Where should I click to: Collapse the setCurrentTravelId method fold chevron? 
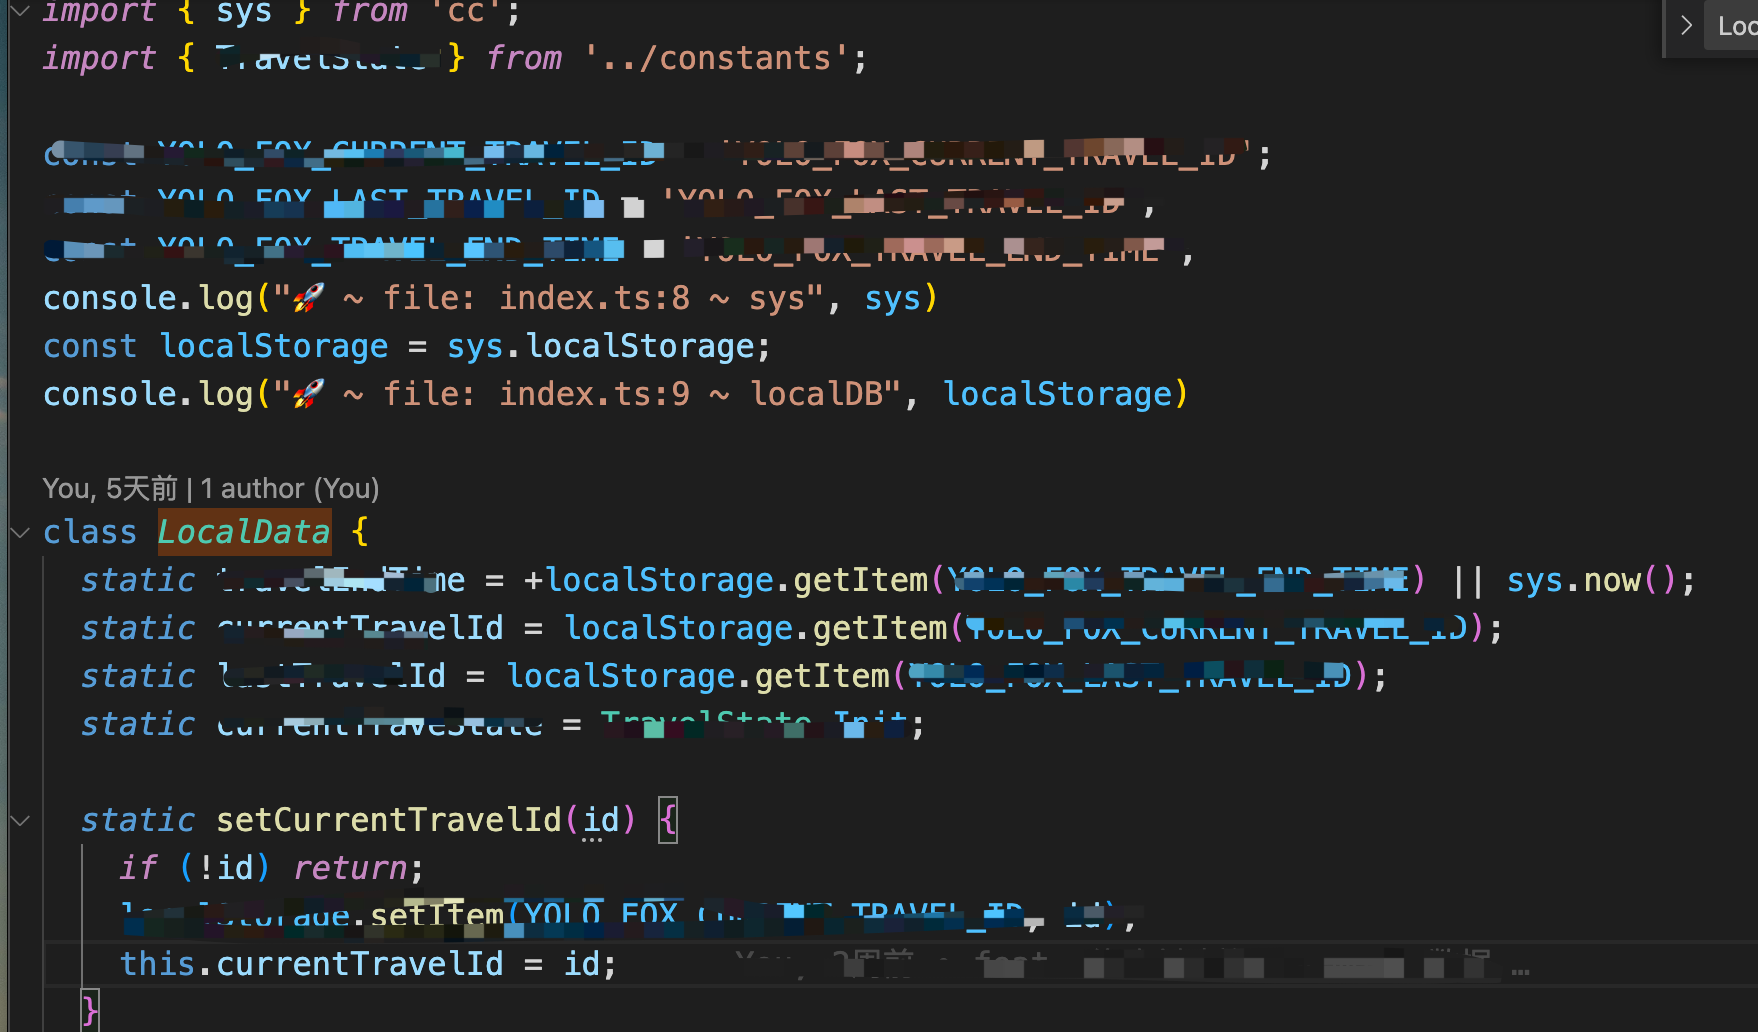pos(20,820)
